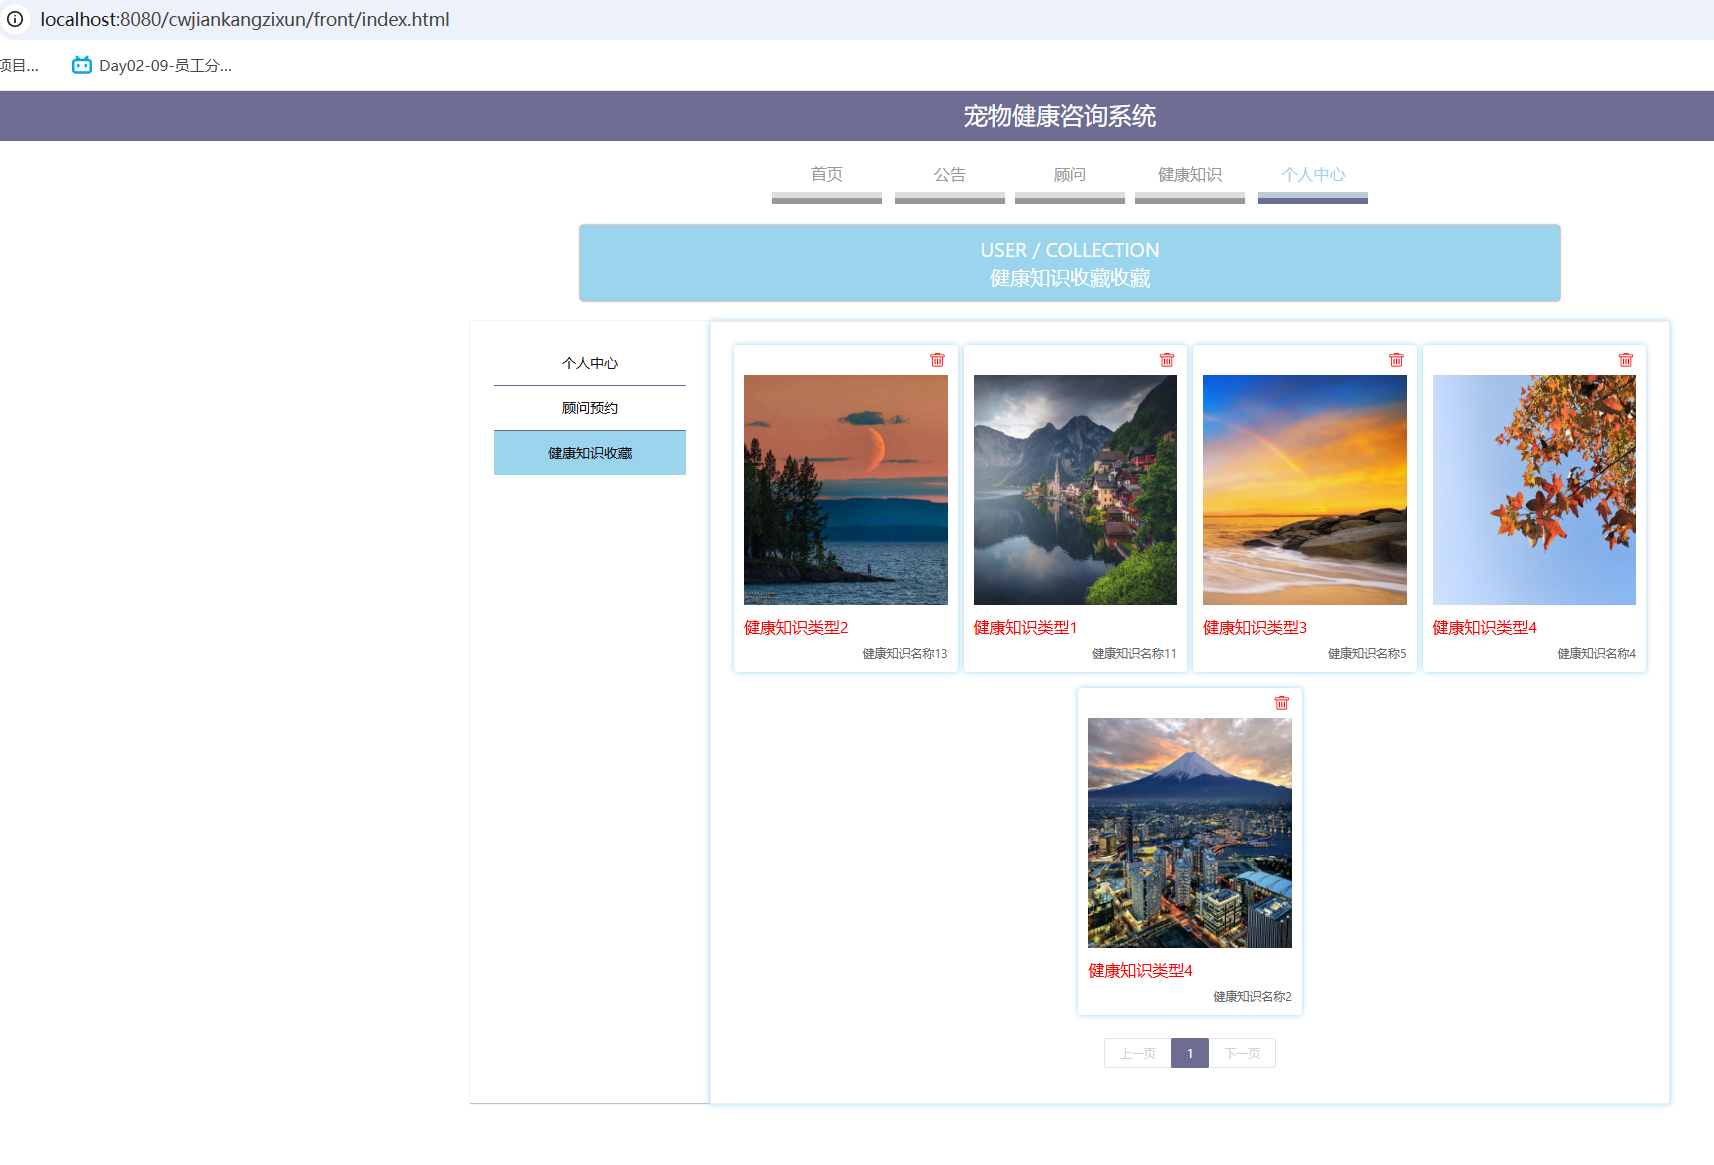This screenshot has height=1165, width=1714.
Task: Open the 健康知识 navigation tab
Action: click(x=1190, y=175)
